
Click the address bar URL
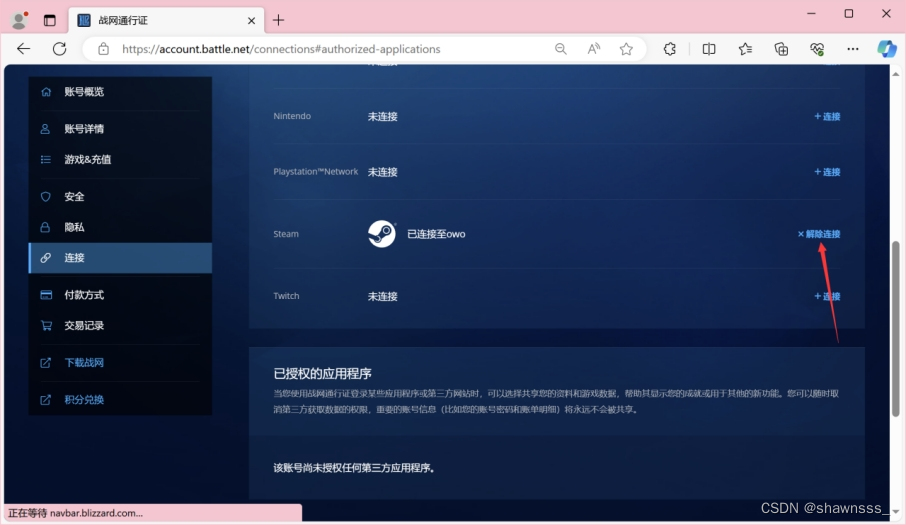[x=281, y=49]
